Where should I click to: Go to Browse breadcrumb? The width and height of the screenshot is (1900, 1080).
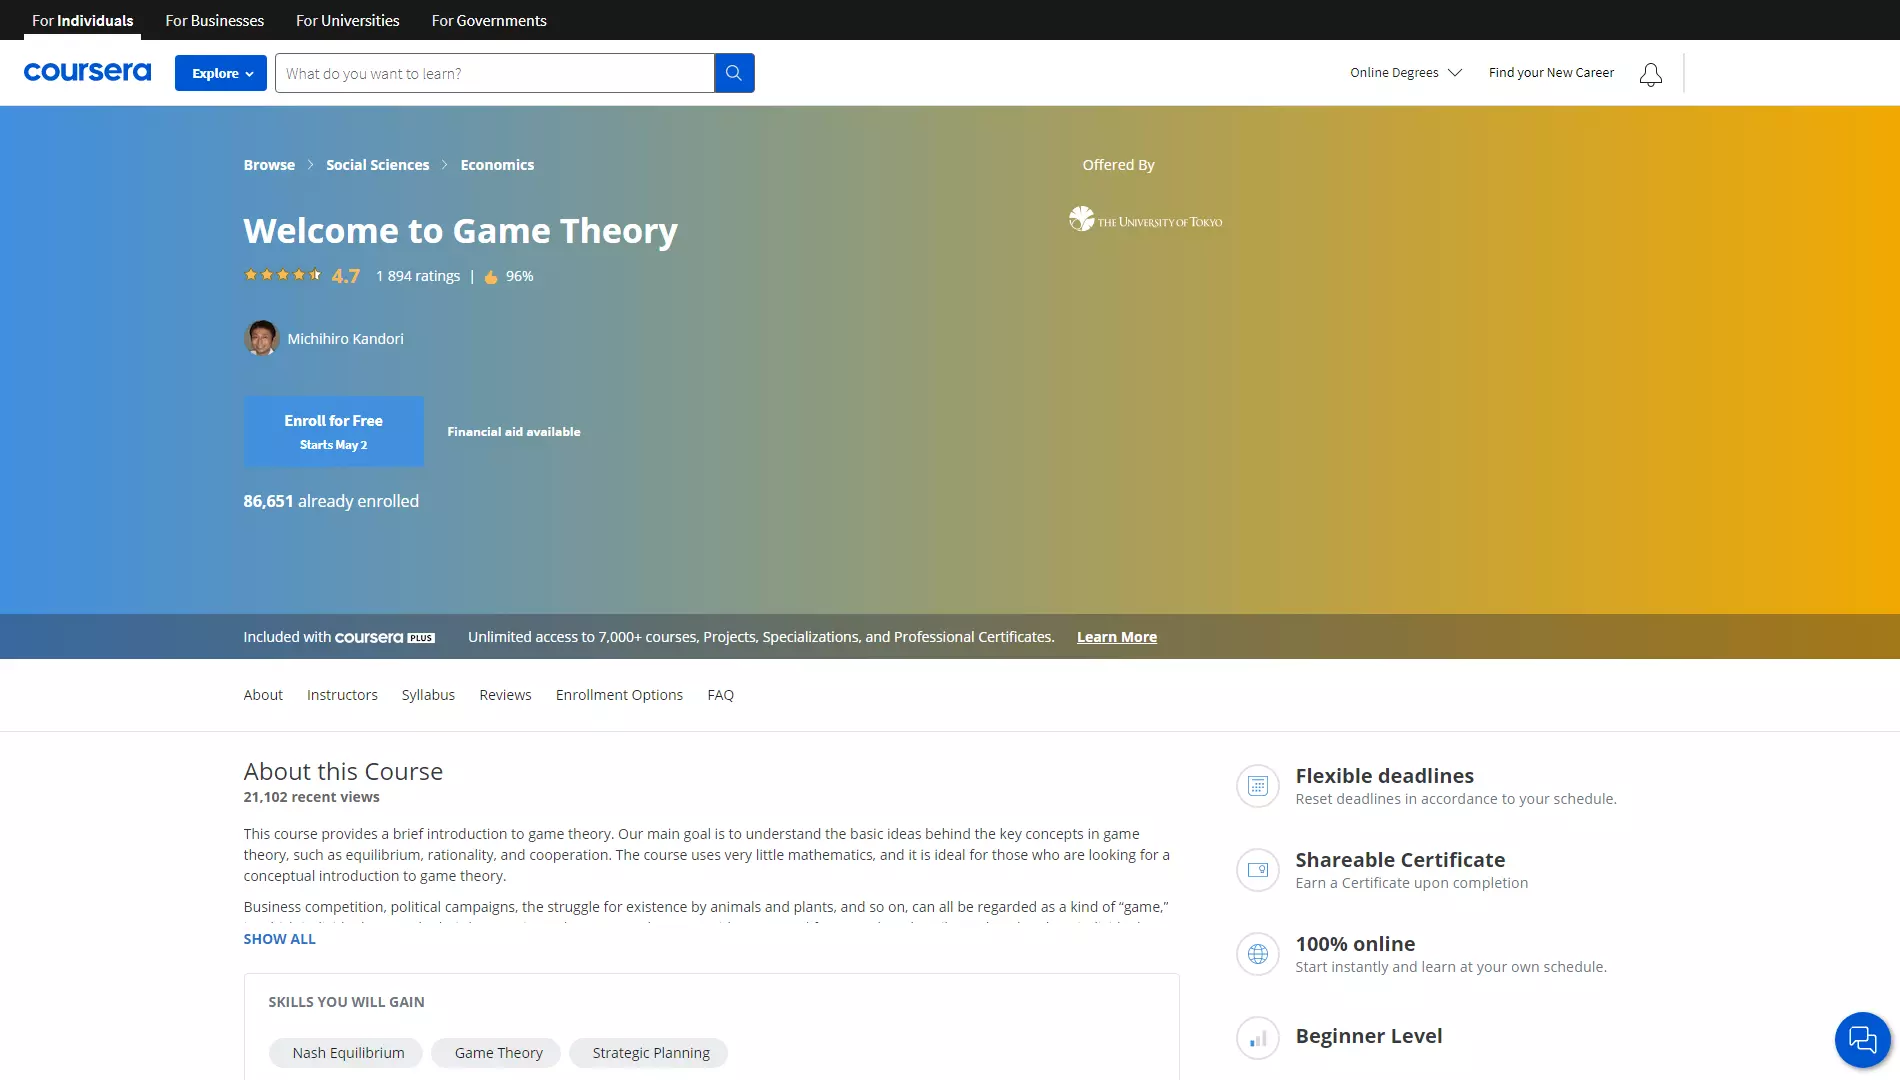(269, 165)
